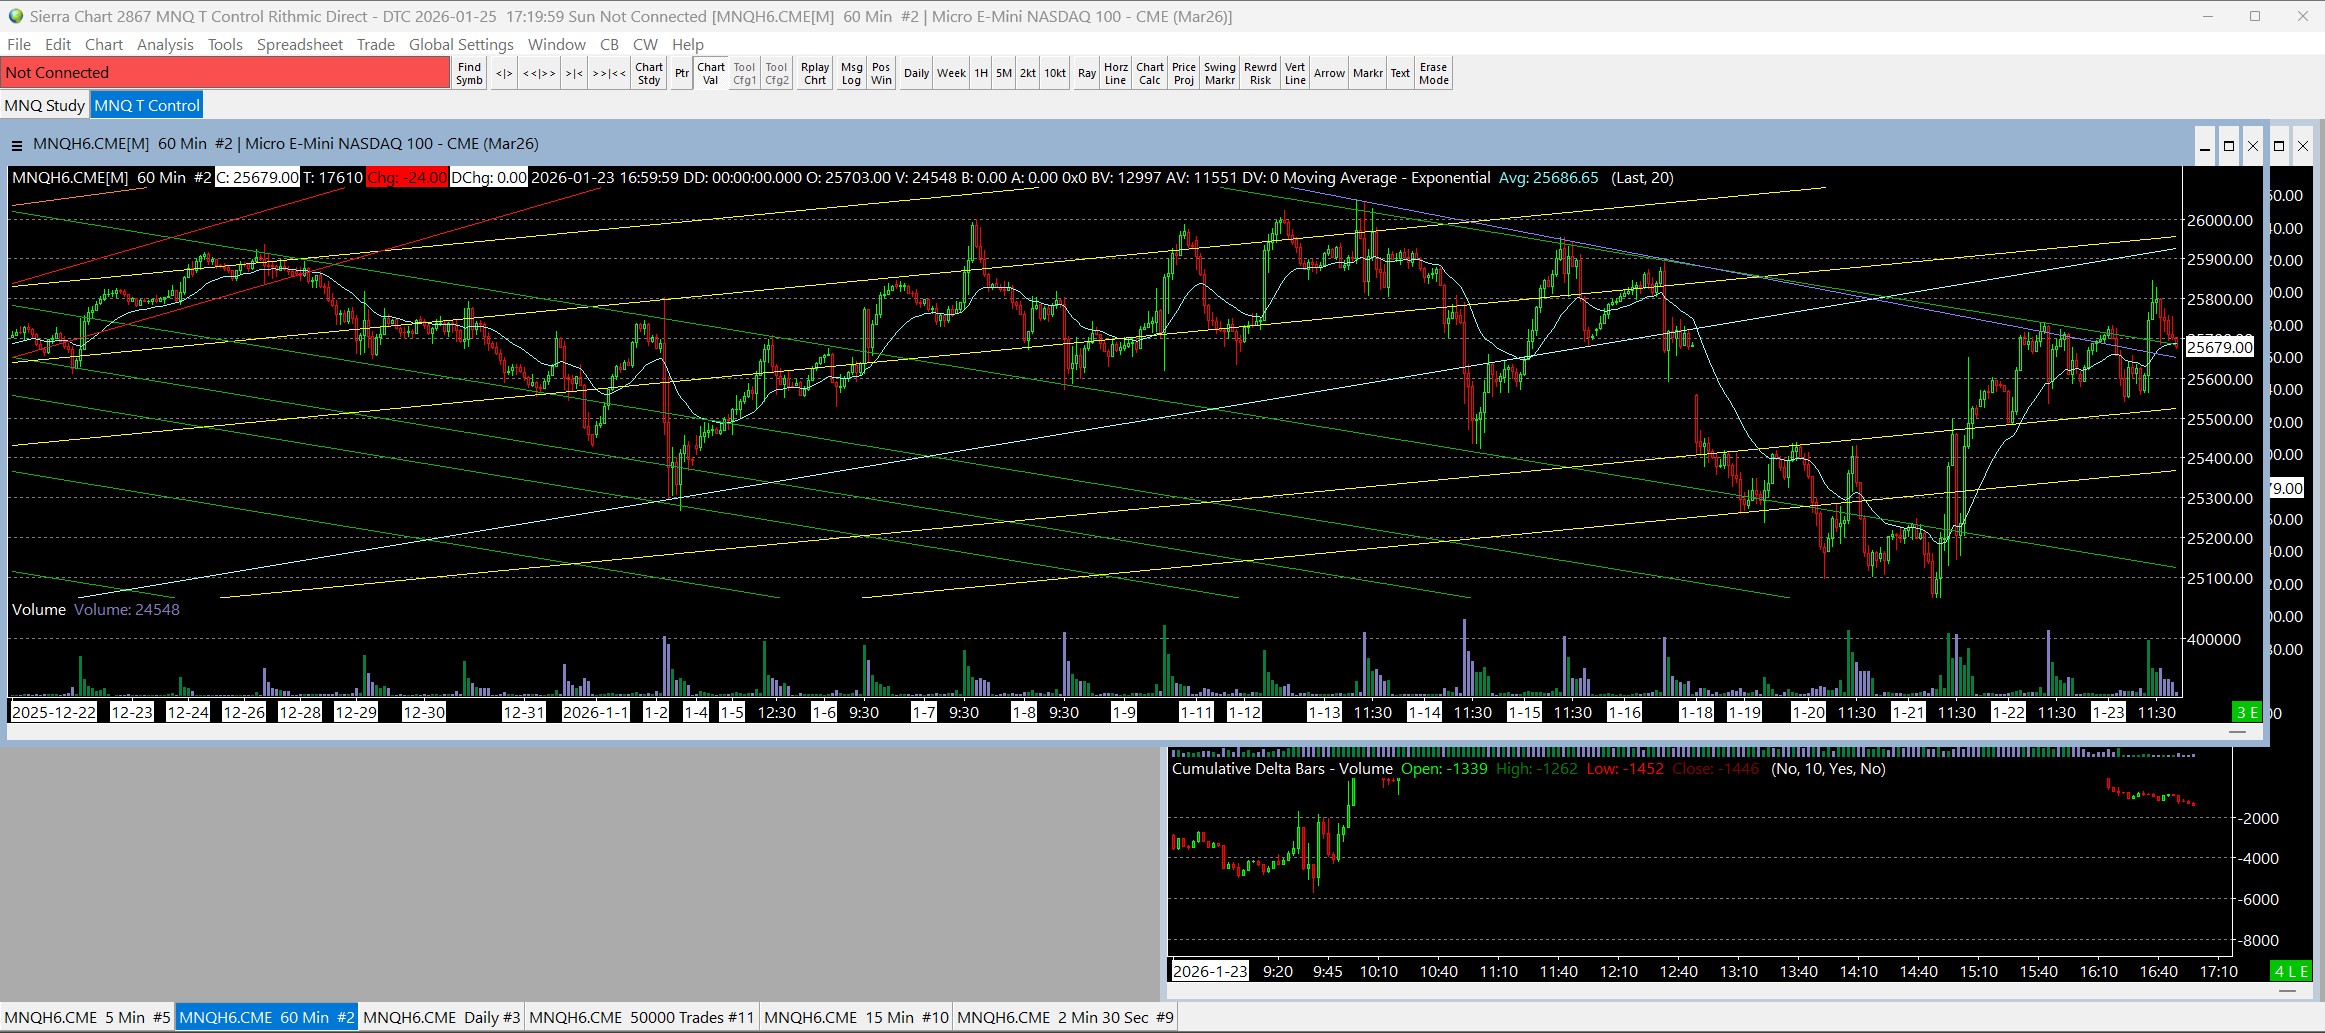Select Tool Cfg1 configuration button
Viewport: 2325px width, 1033px height.
744,73
